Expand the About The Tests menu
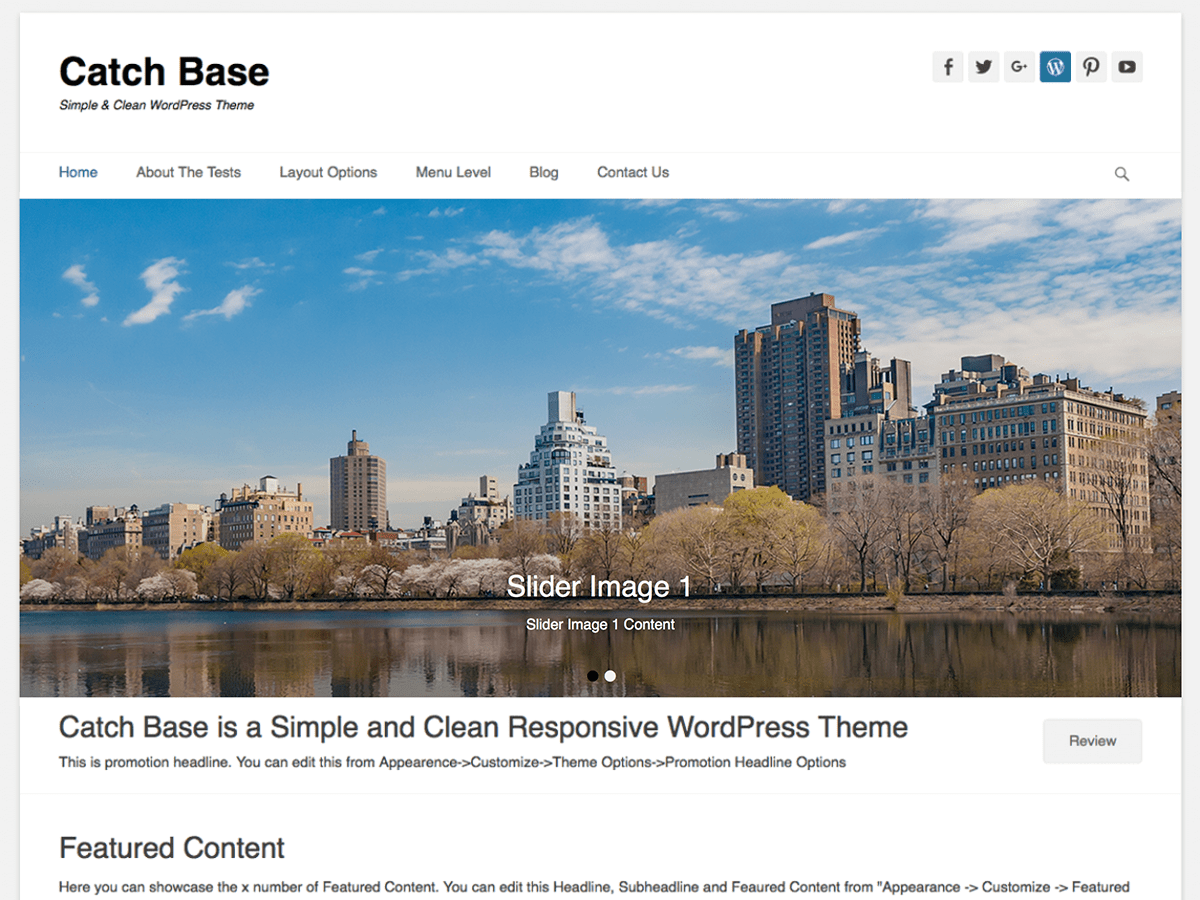The height and width of the screenshot is (900, 1200). (x=188, y=172)
